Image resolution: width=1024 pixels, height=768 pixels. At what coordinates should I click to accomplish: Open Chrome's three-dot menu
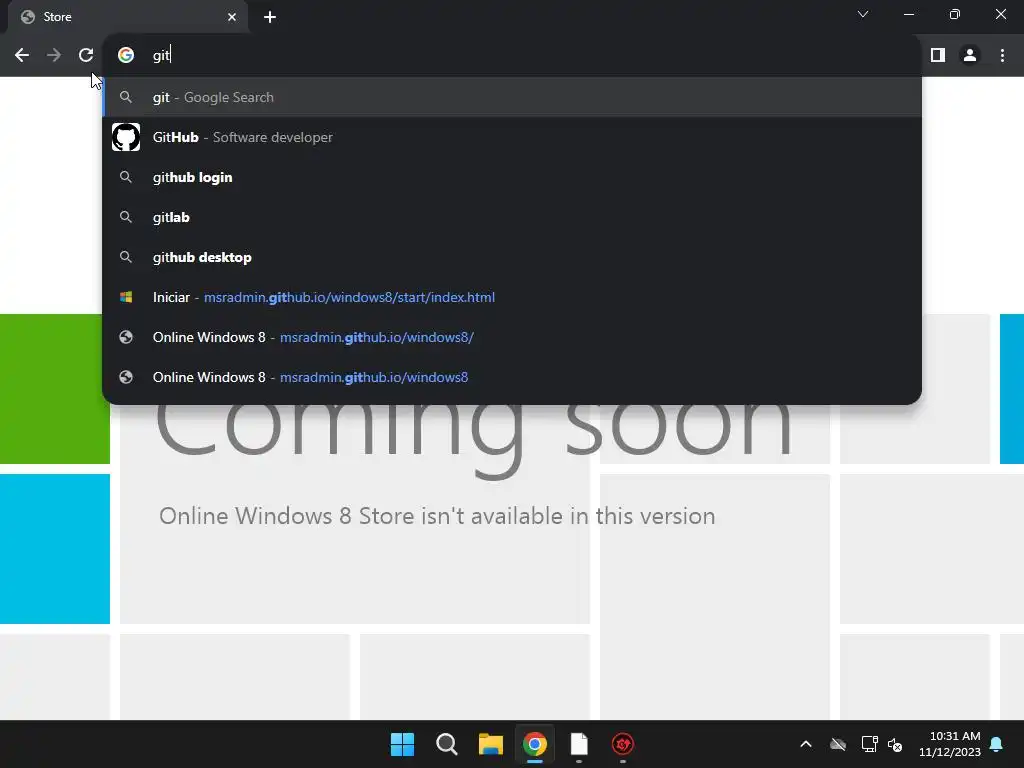point(1002,55)
